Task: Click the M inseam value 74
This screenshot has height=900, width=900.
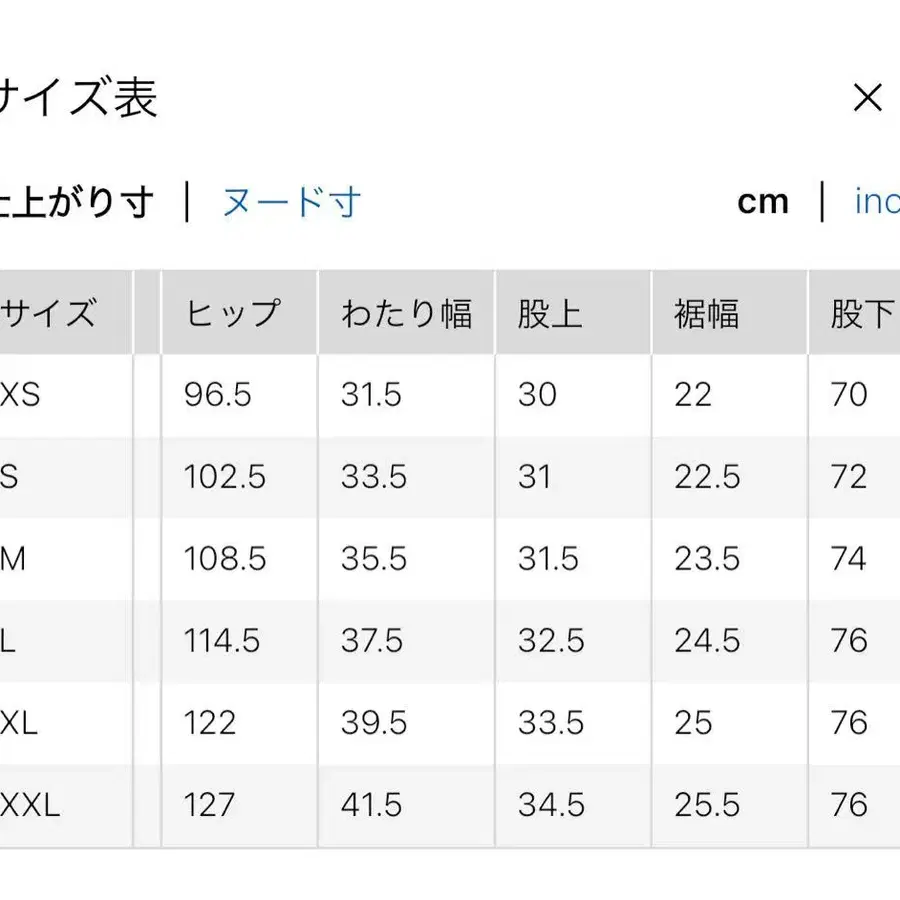Action: coord(849,559)
